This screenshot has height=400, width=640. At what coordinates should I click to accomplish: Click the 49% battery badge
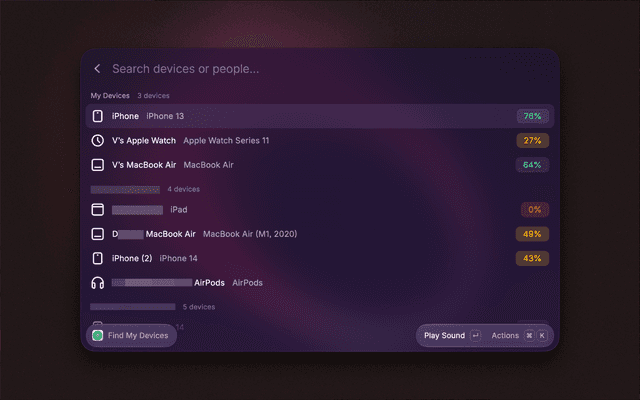point(532,234)
